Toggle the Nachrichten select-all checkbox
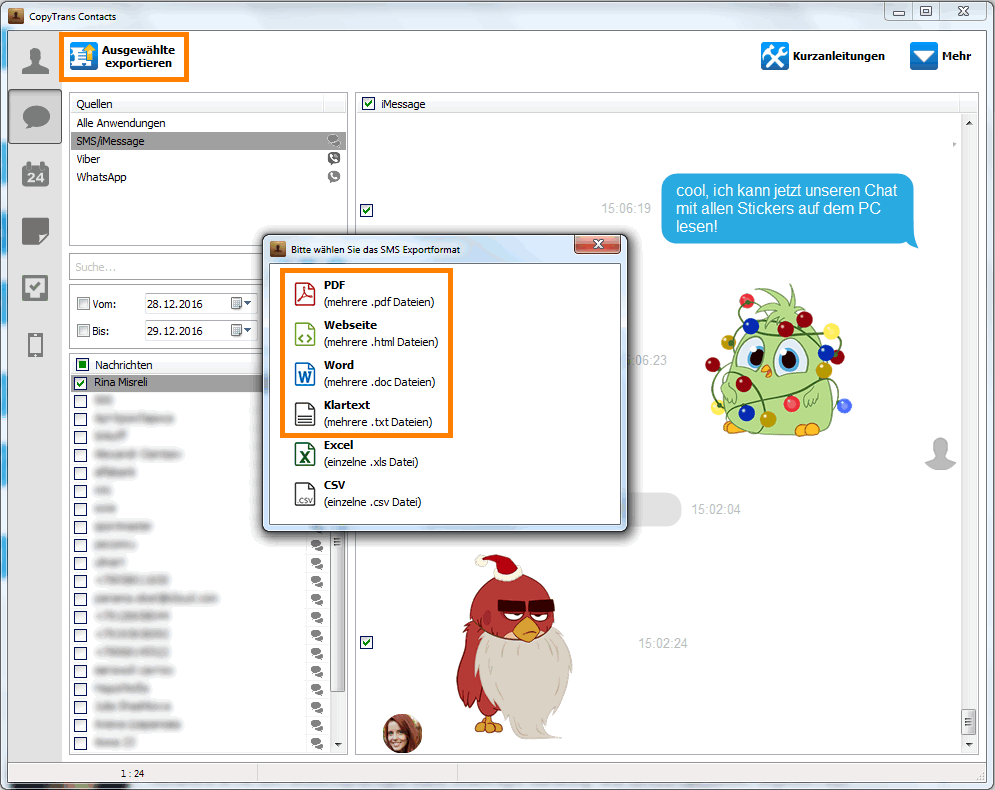 pos(82,364)
